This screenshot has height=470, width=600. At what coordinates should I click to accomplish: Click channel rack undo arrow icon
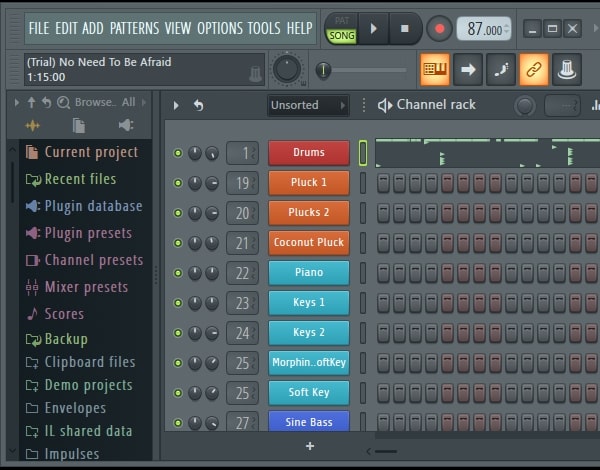tap(198, 105)
